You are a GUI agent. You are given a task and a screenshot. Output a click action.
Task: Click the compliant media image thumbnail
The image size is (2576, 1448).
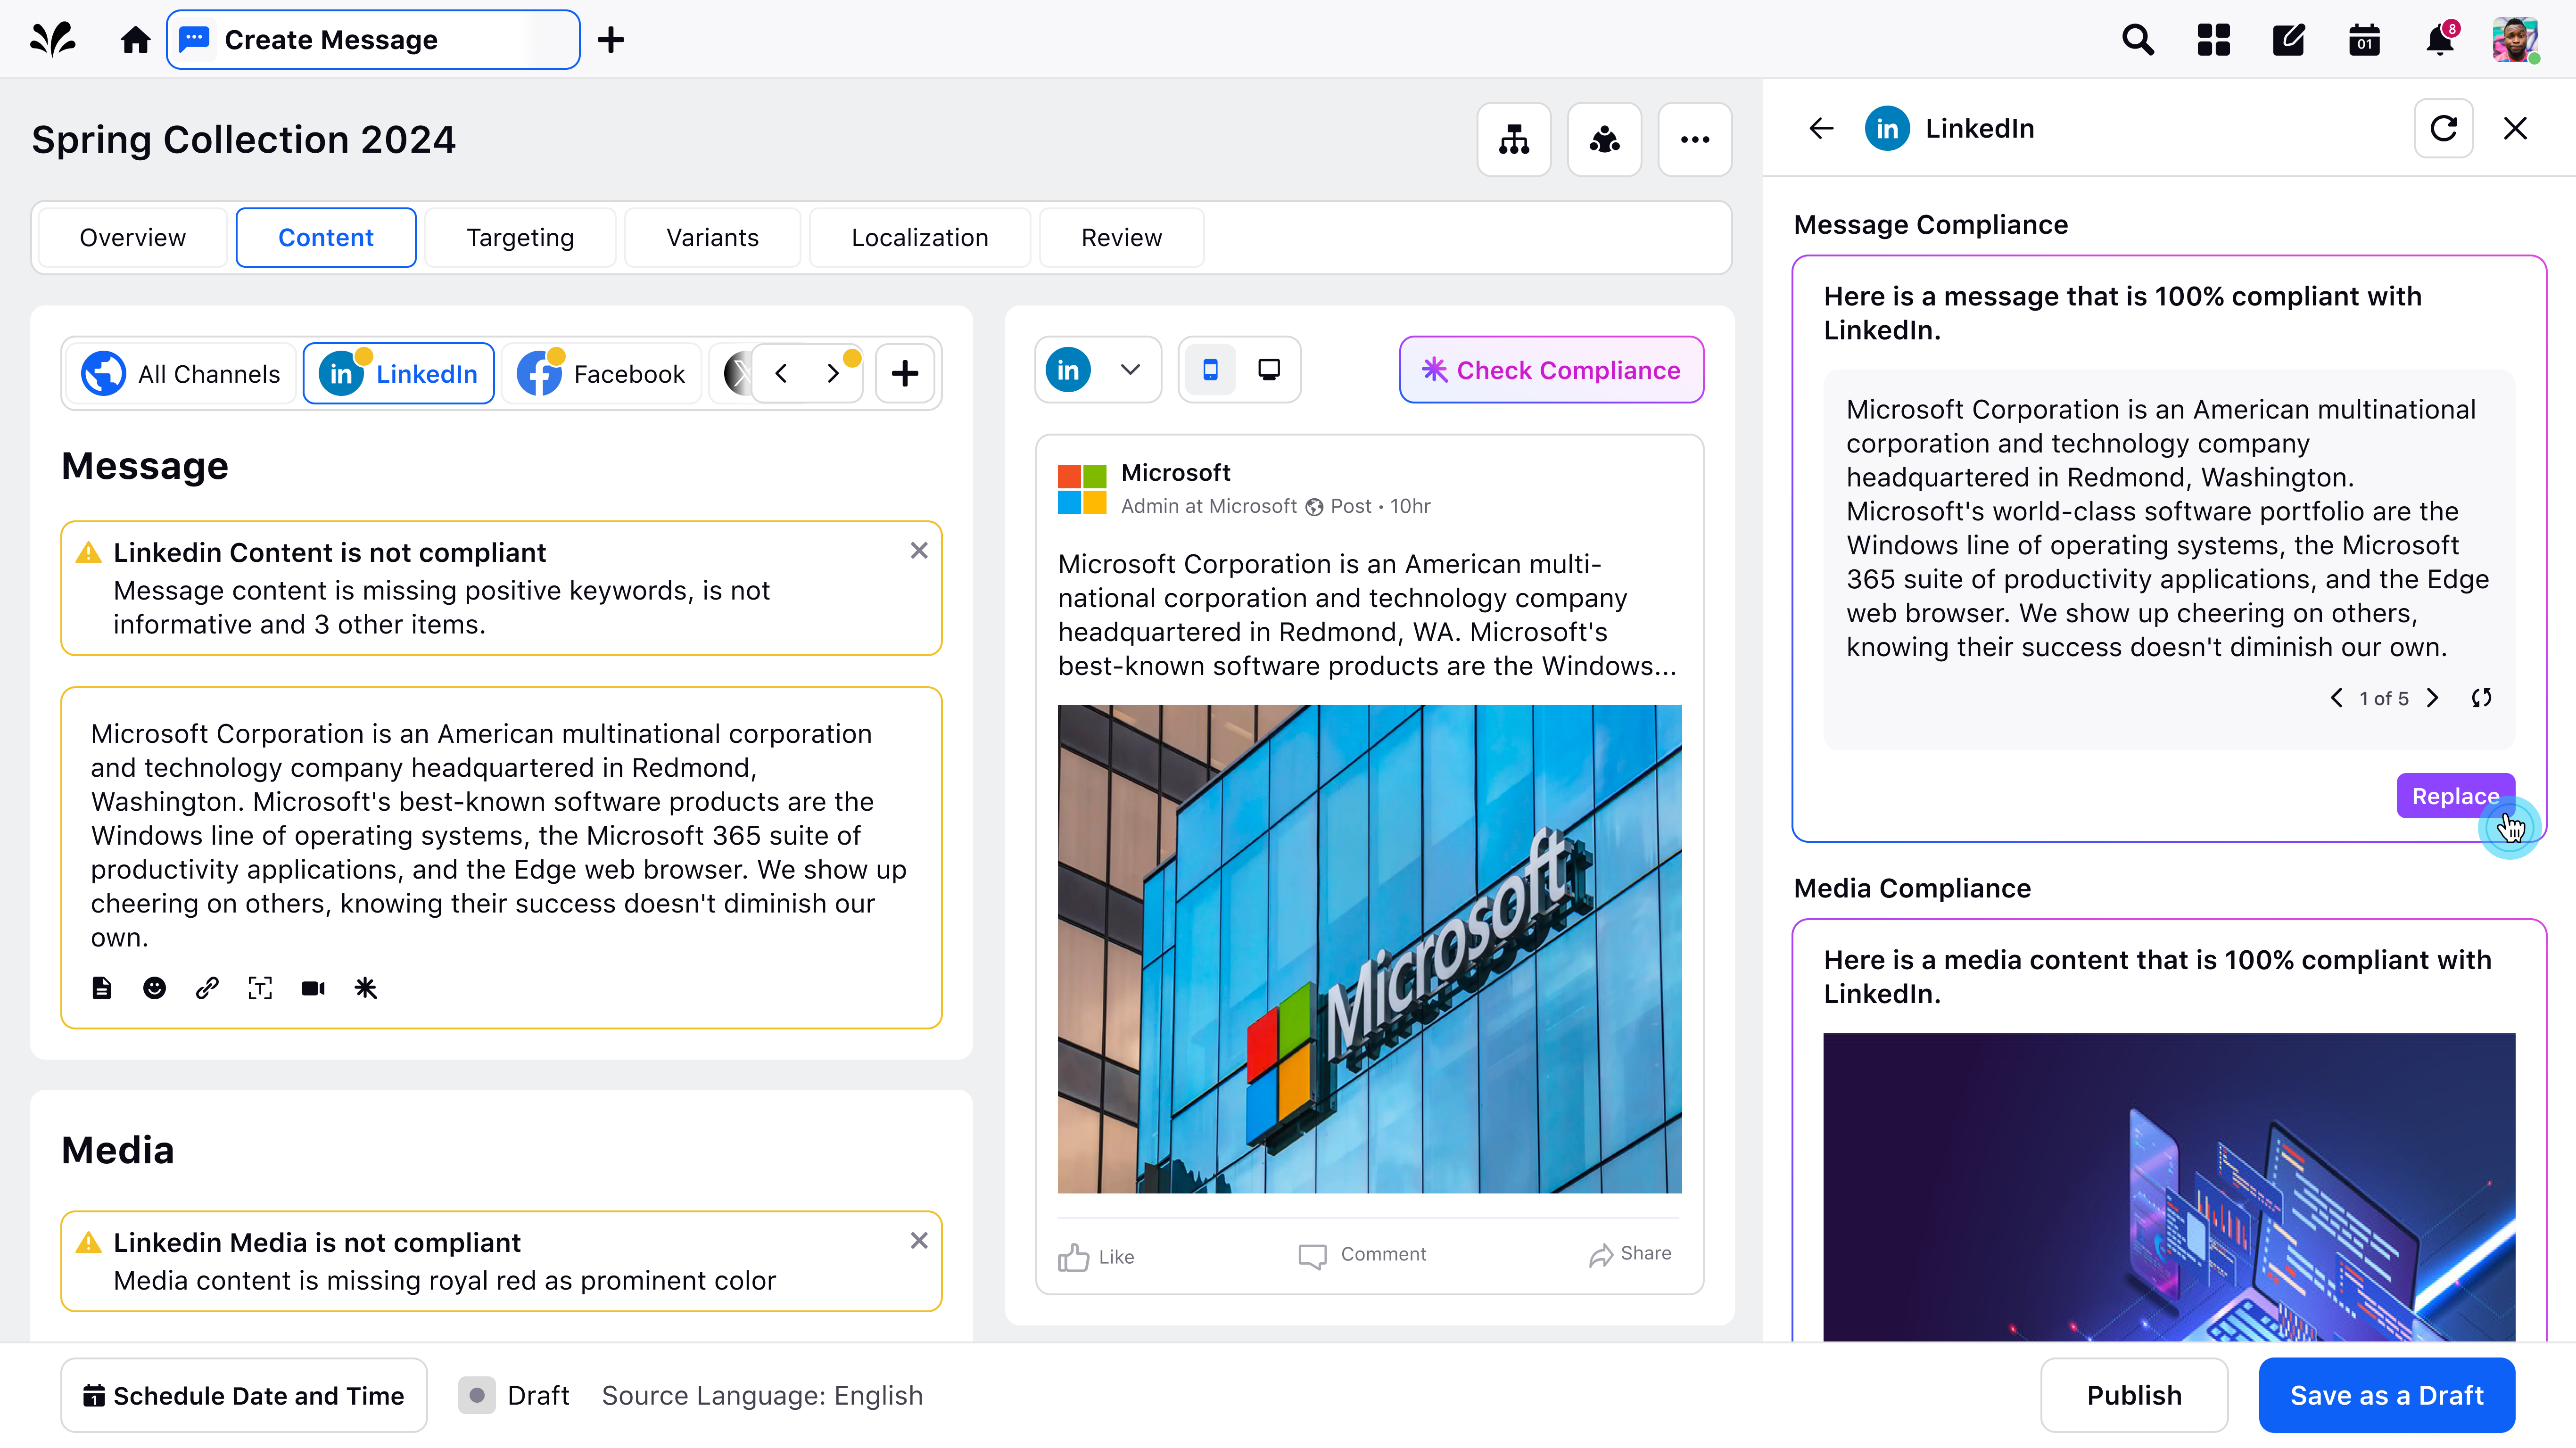(2168, 1186)
